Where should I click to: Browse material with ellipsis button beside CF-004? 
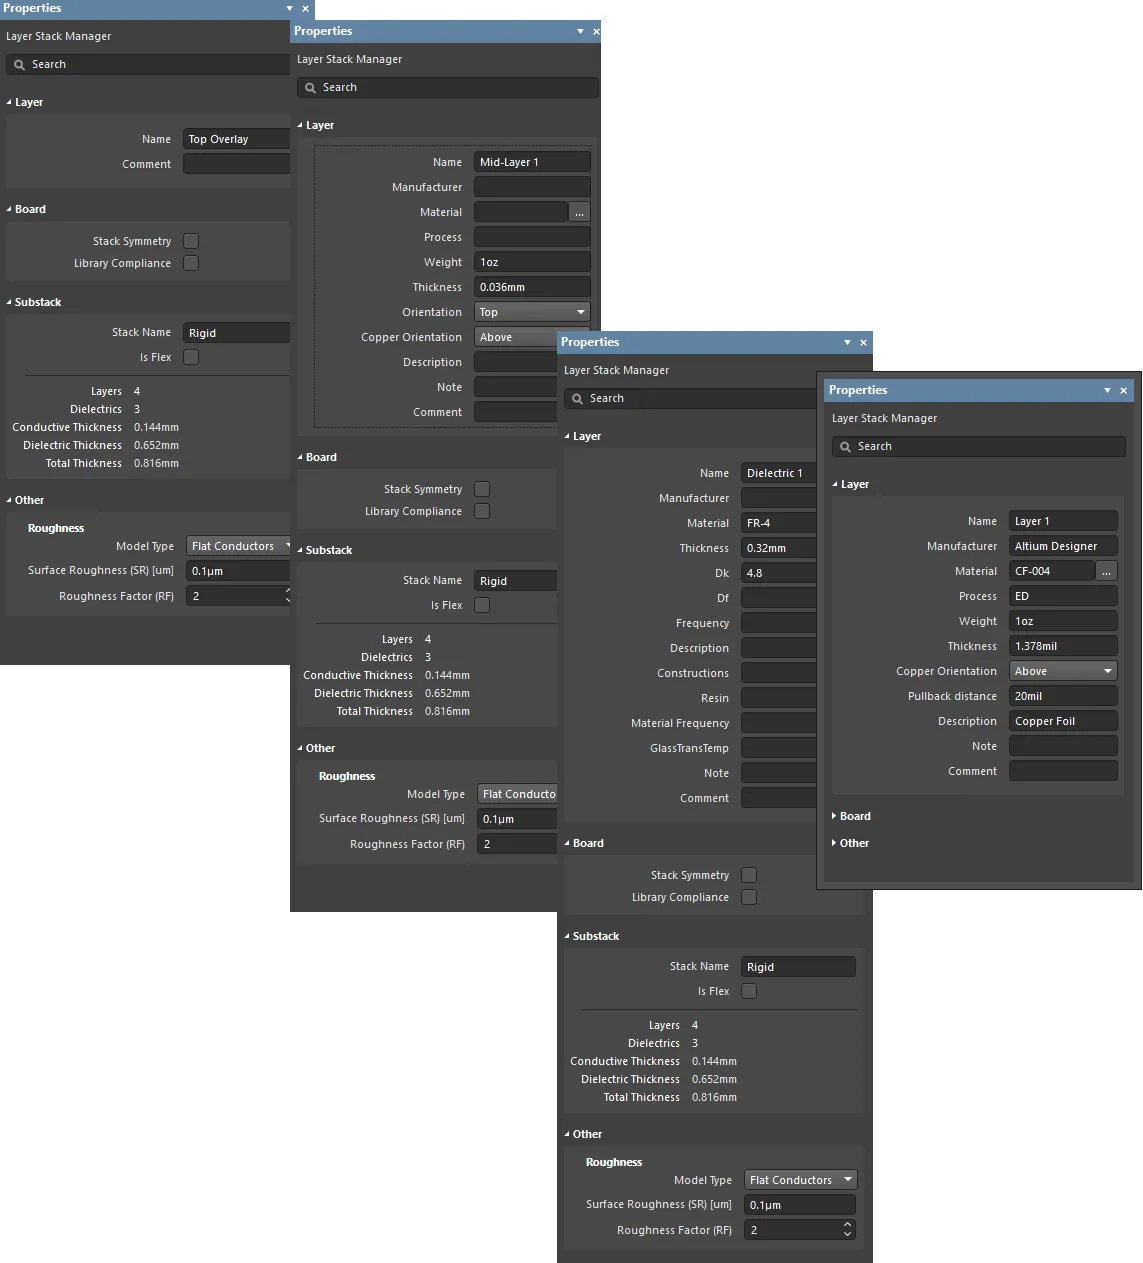pyautogui.click(x=1107, y=571)
